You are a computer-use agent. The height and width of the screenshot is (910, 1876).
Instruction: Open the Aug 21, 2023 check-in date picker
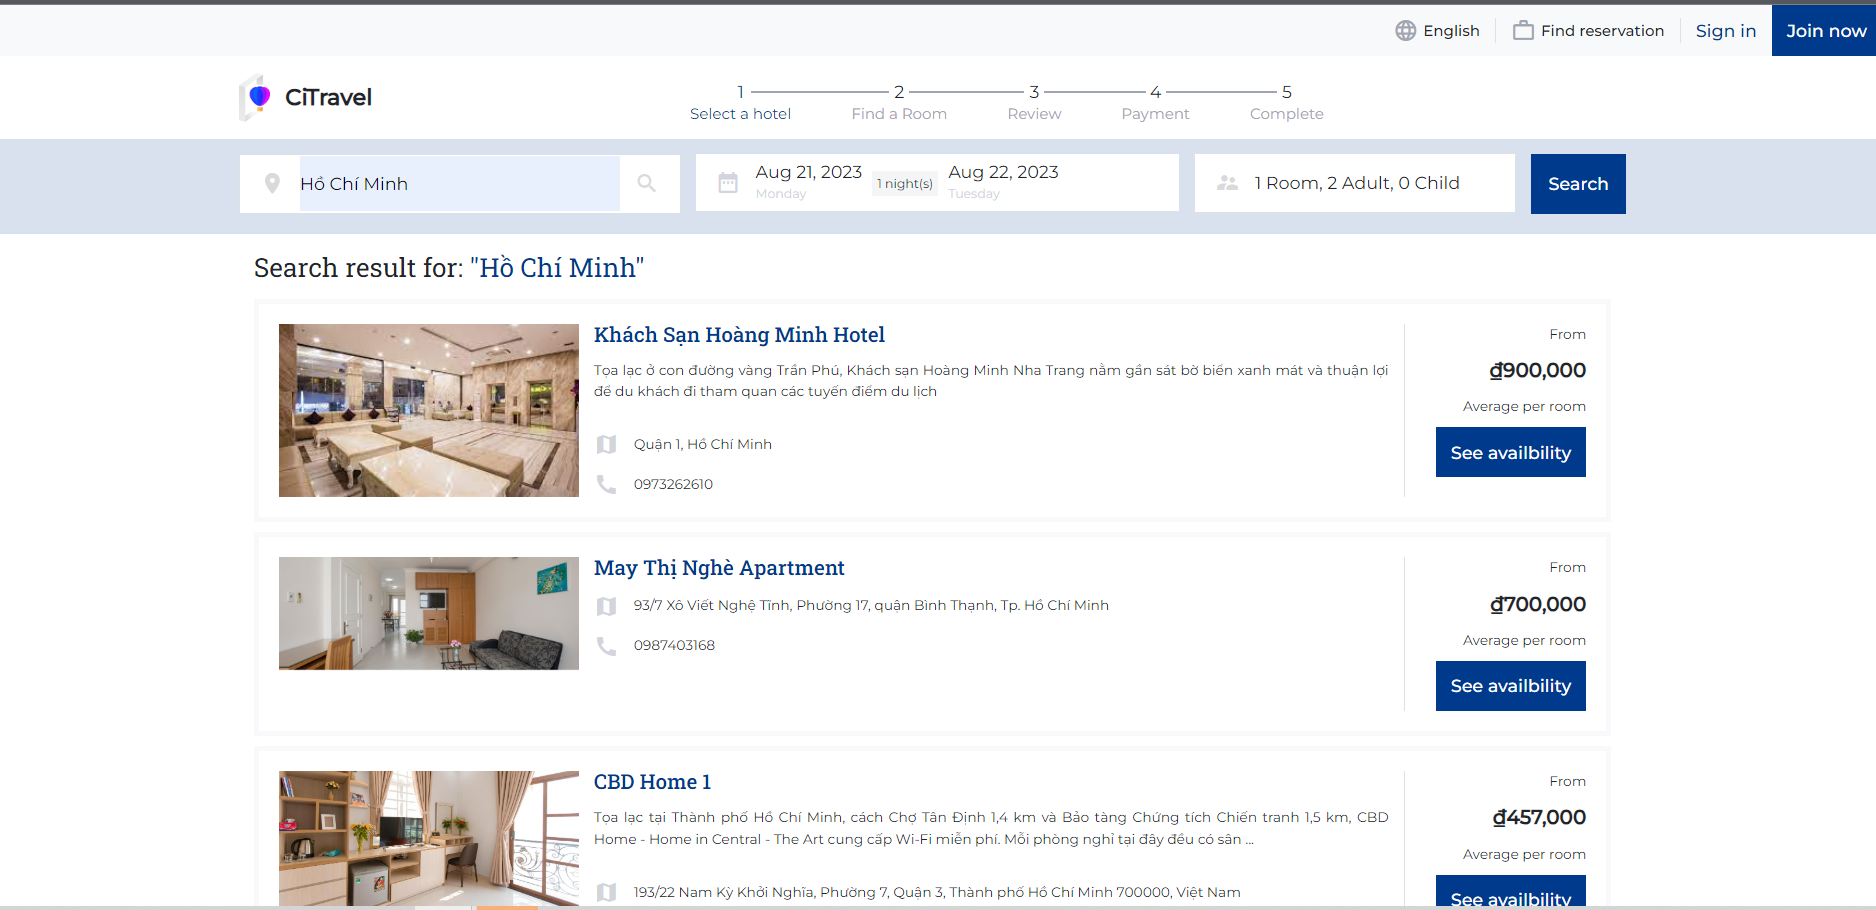808,182
